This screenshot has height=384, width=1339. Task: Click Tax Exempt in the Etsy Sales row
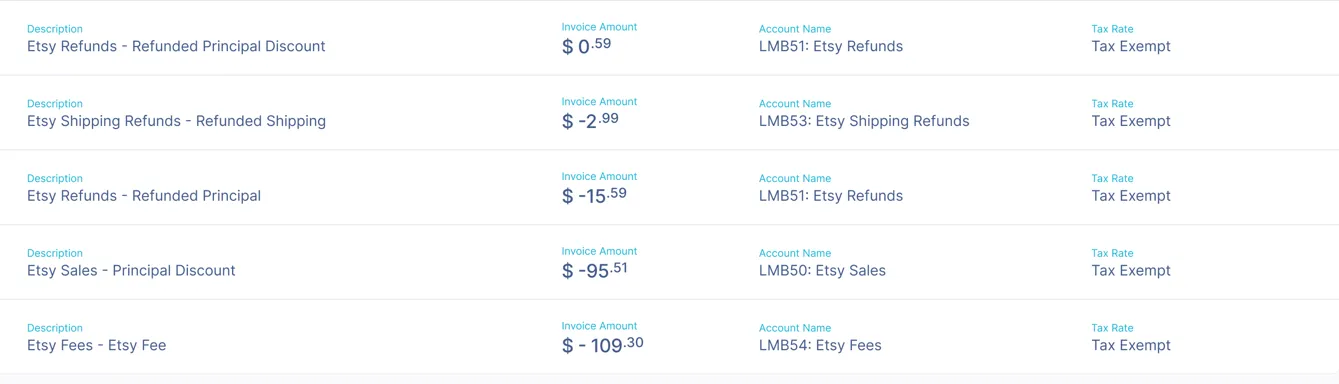point(1131,270)
